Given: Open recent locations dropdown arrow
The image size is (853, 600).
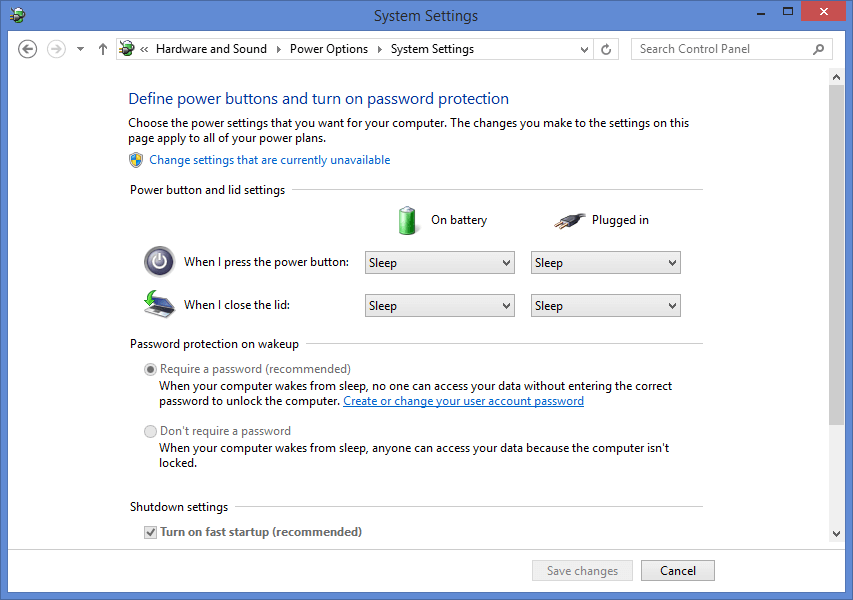Looking at the screenshot, I should point(81,49).
